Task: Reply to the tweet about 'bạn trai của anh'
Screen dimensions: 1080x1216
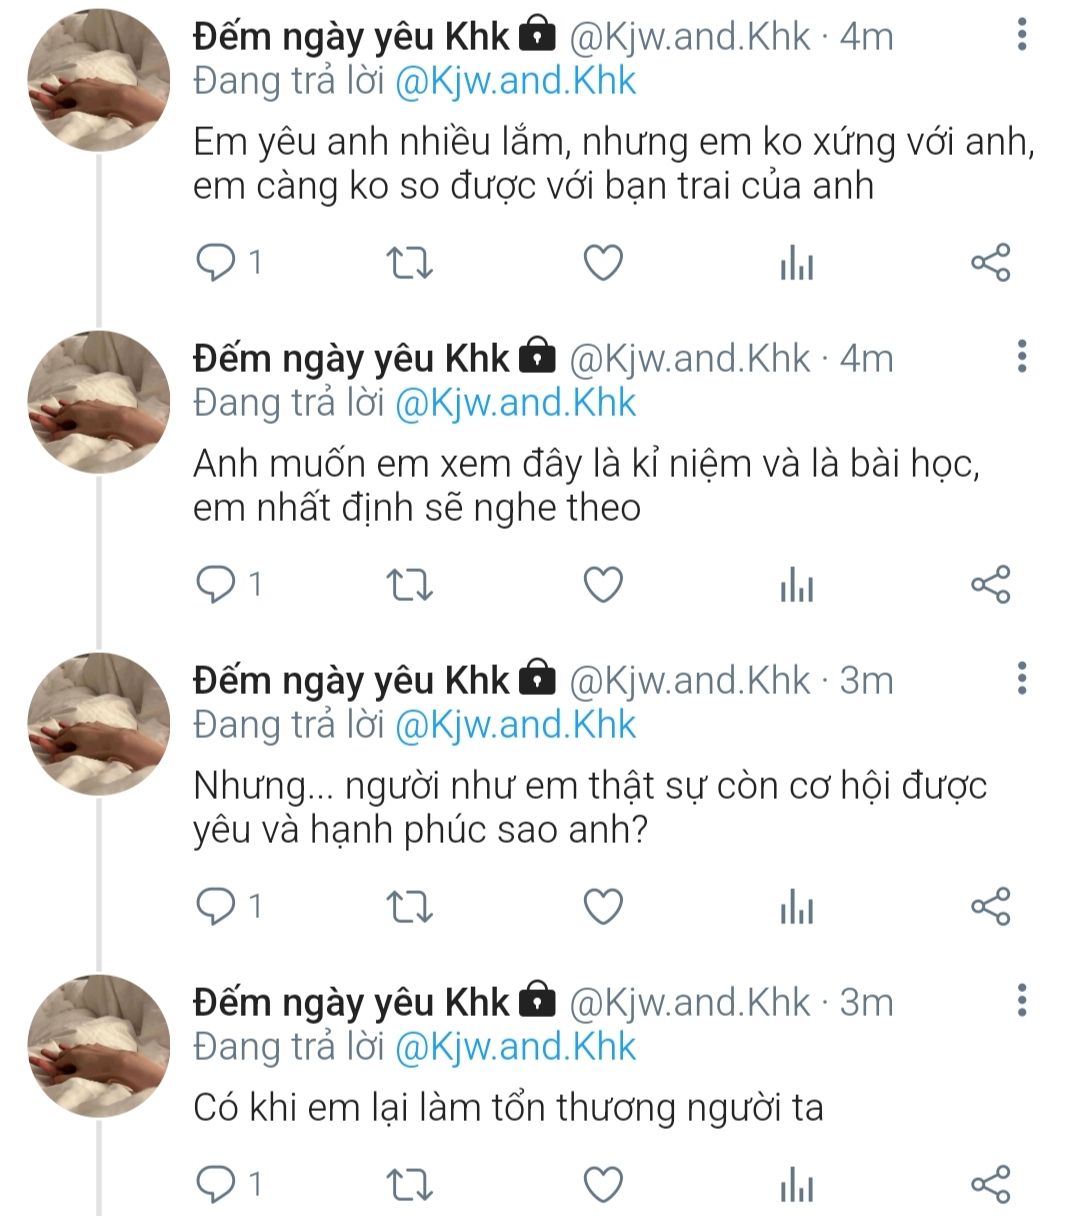Action: (215, 263)
